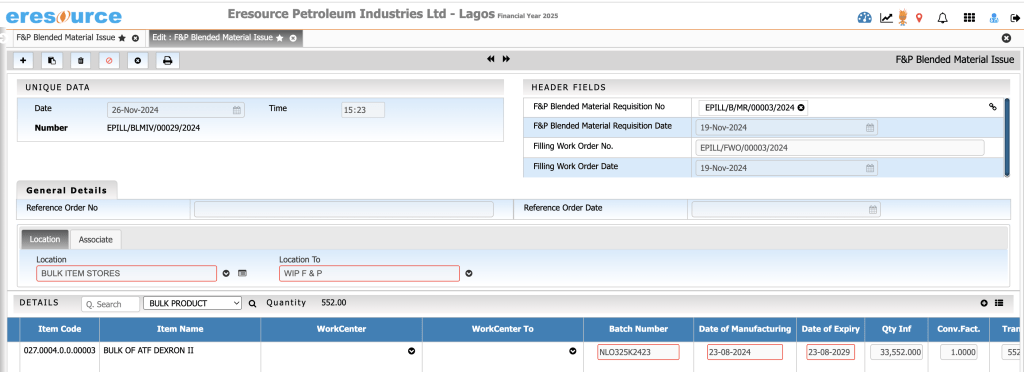Click the Filling Work Order No. field
The height and width of the screenshot is (372, 1024).
839,148
